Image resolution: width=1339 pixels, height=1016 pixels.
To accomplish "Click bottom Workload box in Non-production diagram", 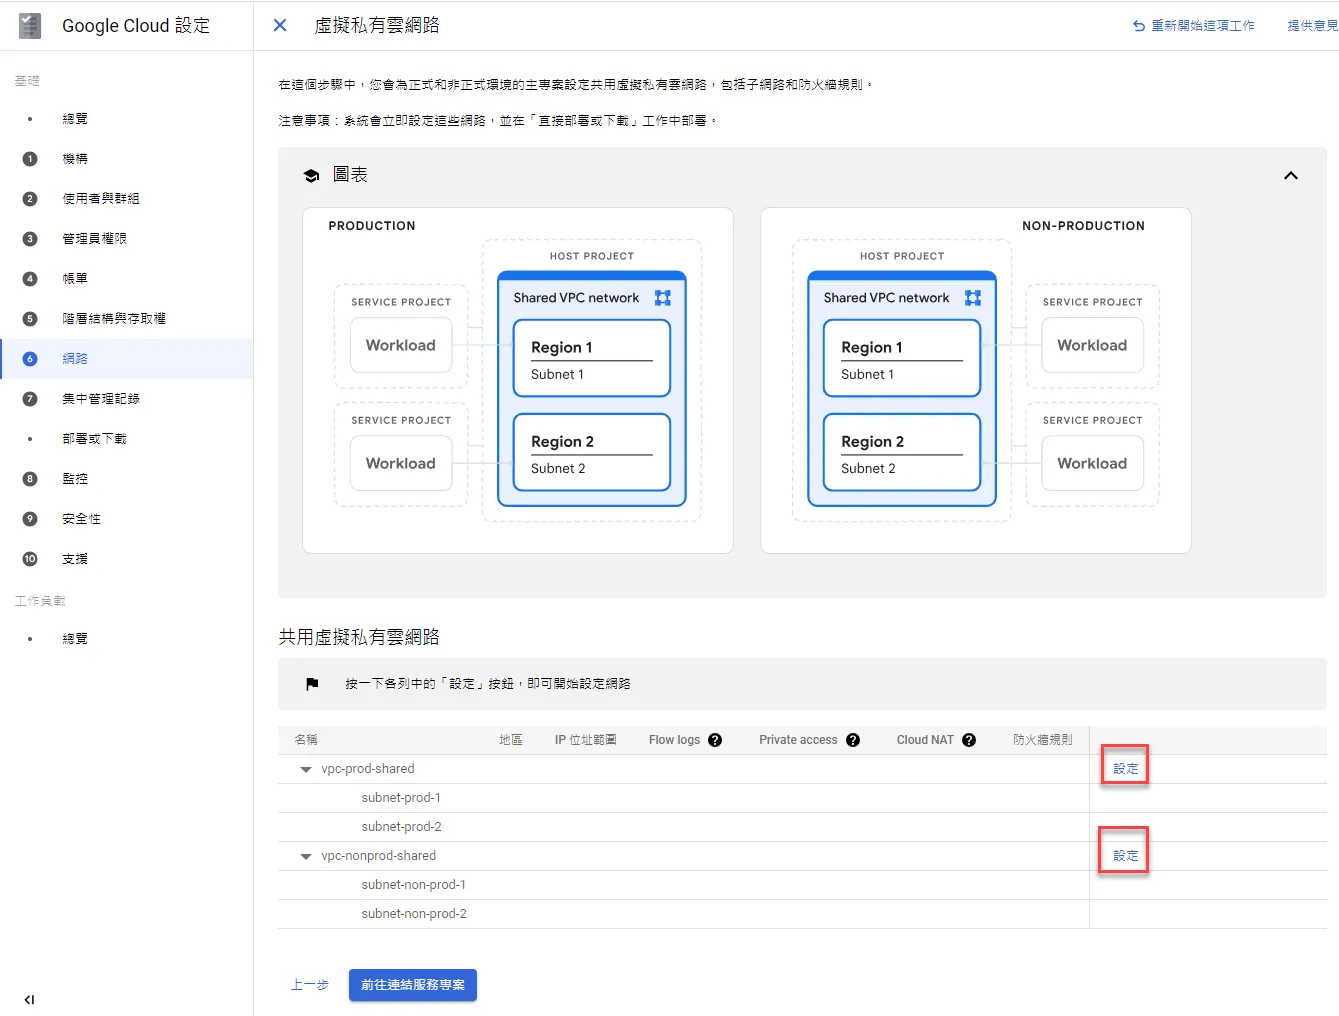I will [1093, 463].
